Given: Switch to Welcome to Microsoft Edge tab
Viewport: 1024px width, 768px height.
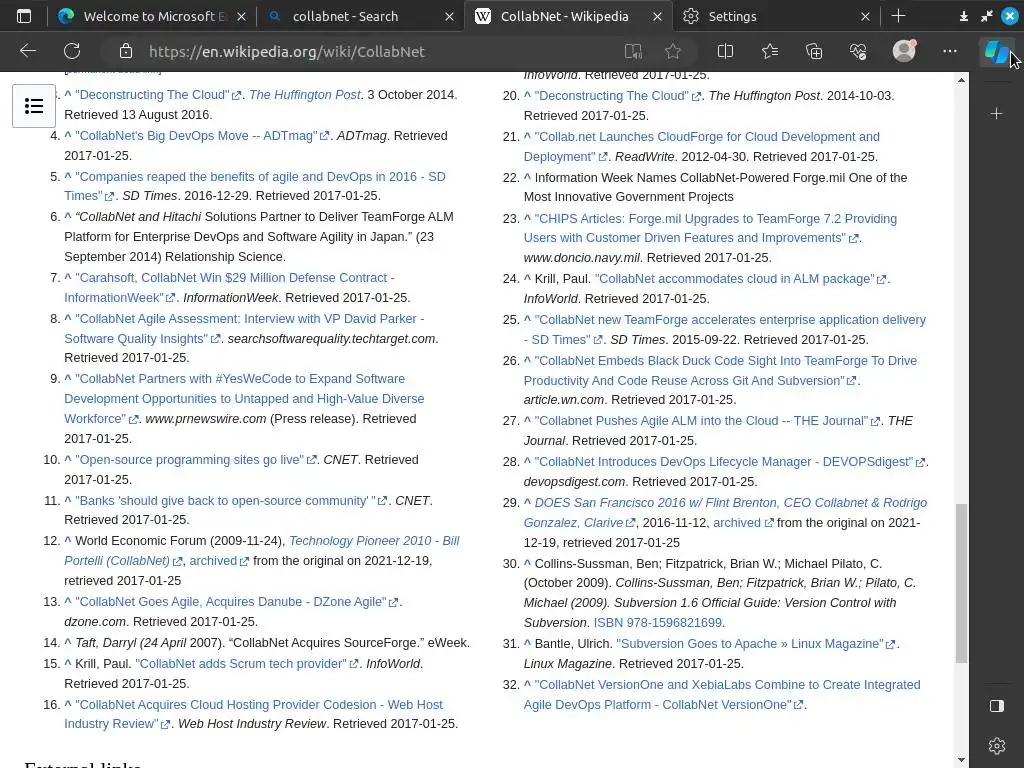Looking at the screenshot, I should [x=151, y=16].
